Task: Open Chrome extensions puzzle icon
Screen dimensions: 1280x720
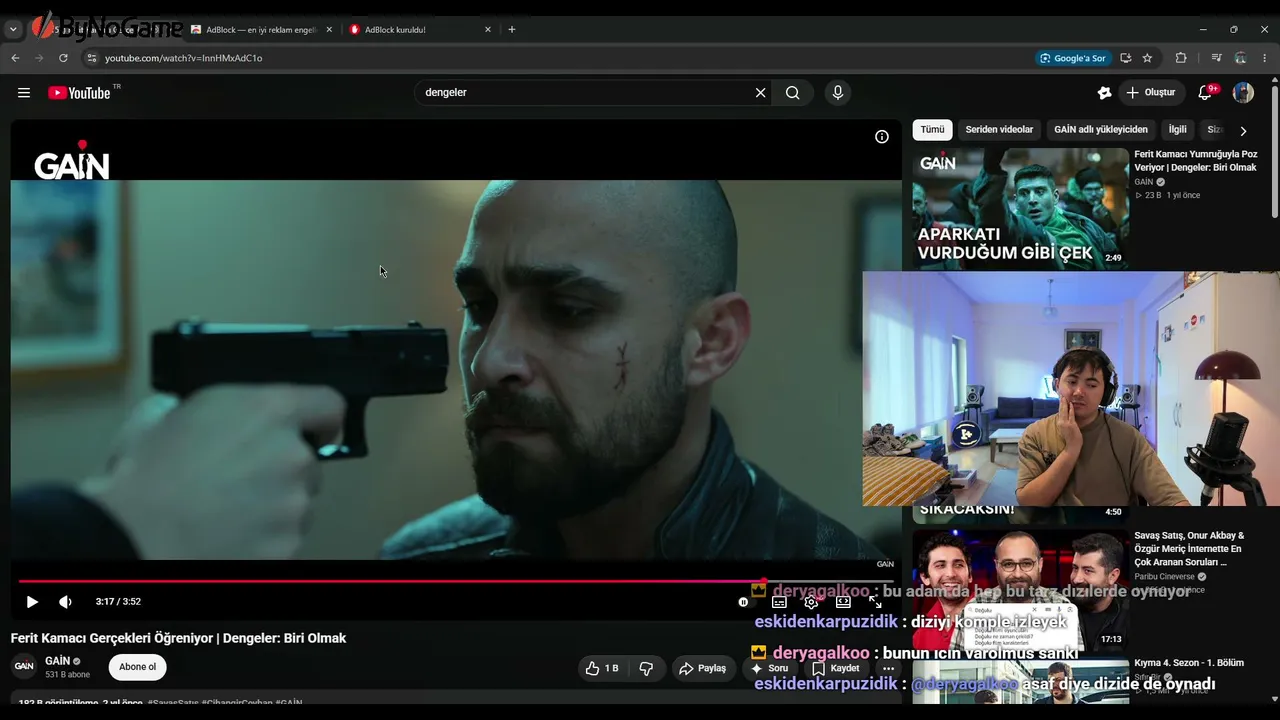Action: 1181,58
